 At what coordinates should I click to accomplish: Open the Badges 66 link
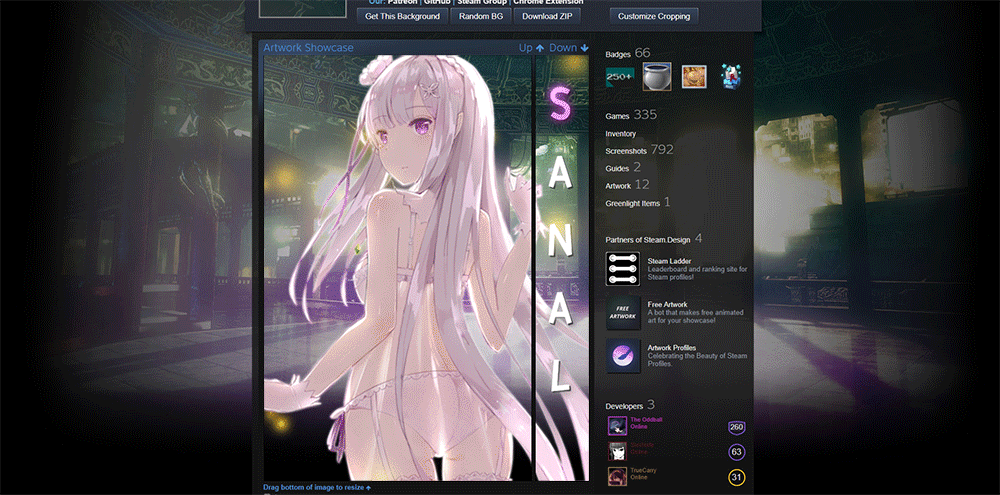628,53
